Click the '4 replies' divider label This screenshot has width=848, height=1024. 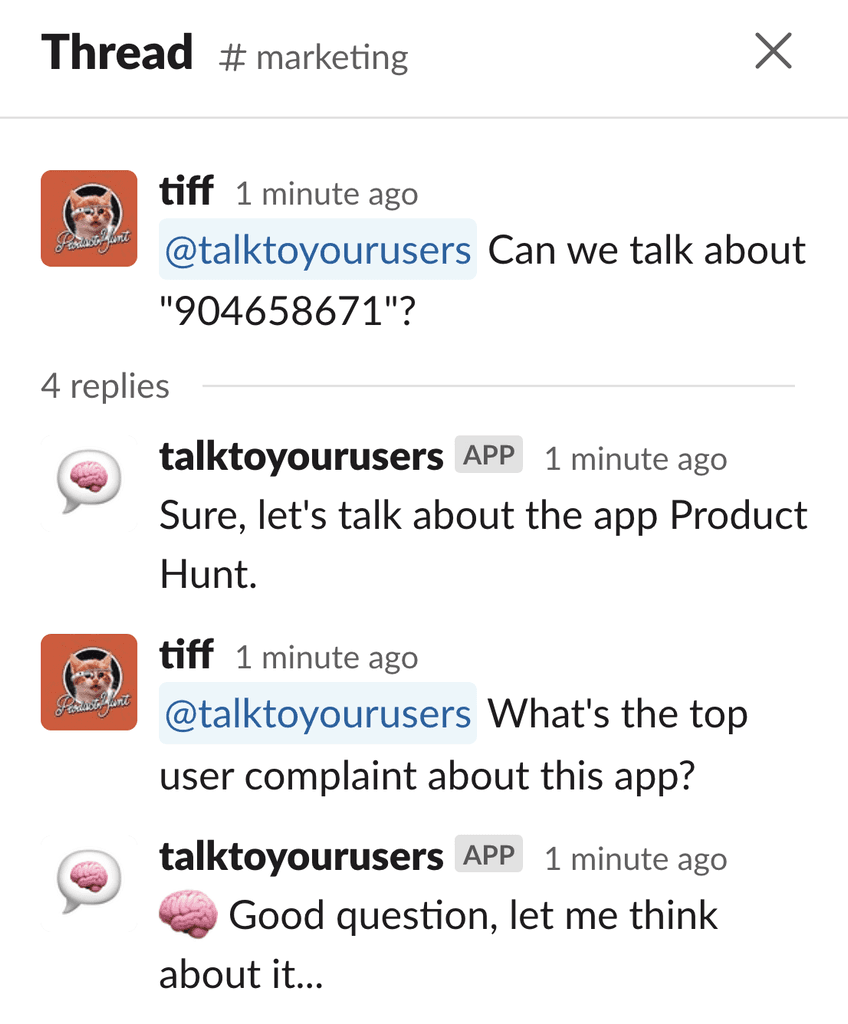click(x=105, y=386)
